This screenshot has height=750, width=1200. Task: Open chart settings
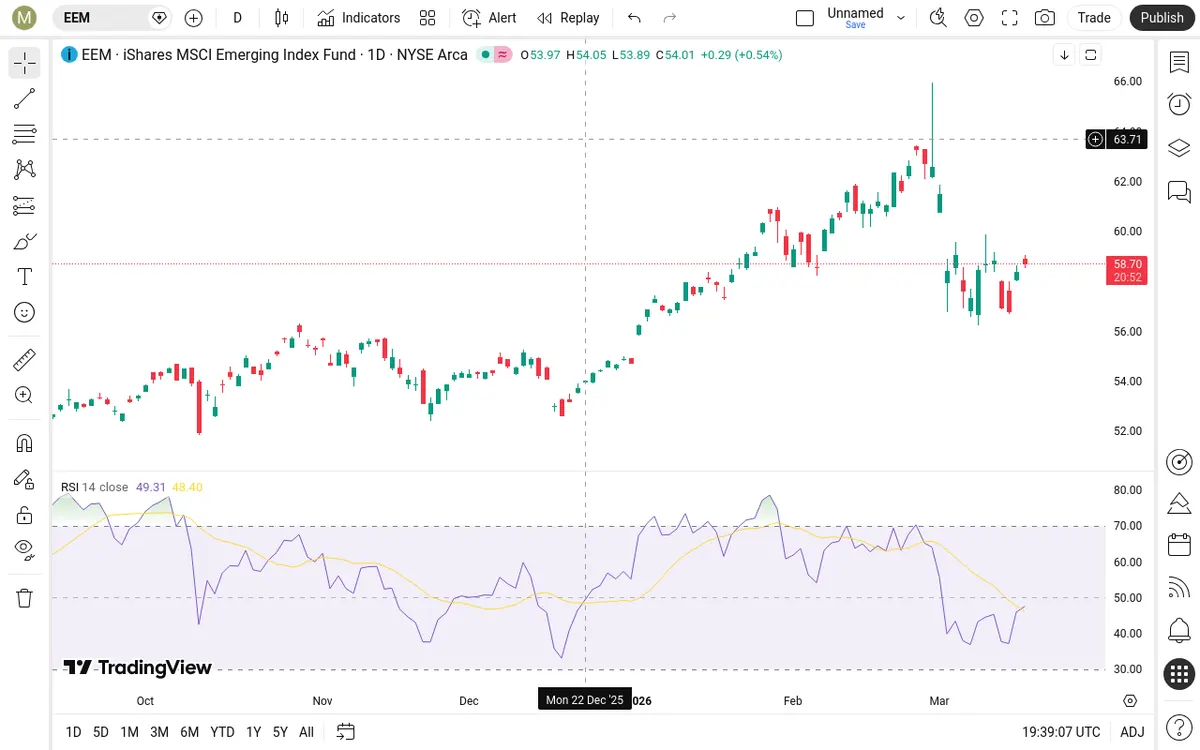coord(973,17)
